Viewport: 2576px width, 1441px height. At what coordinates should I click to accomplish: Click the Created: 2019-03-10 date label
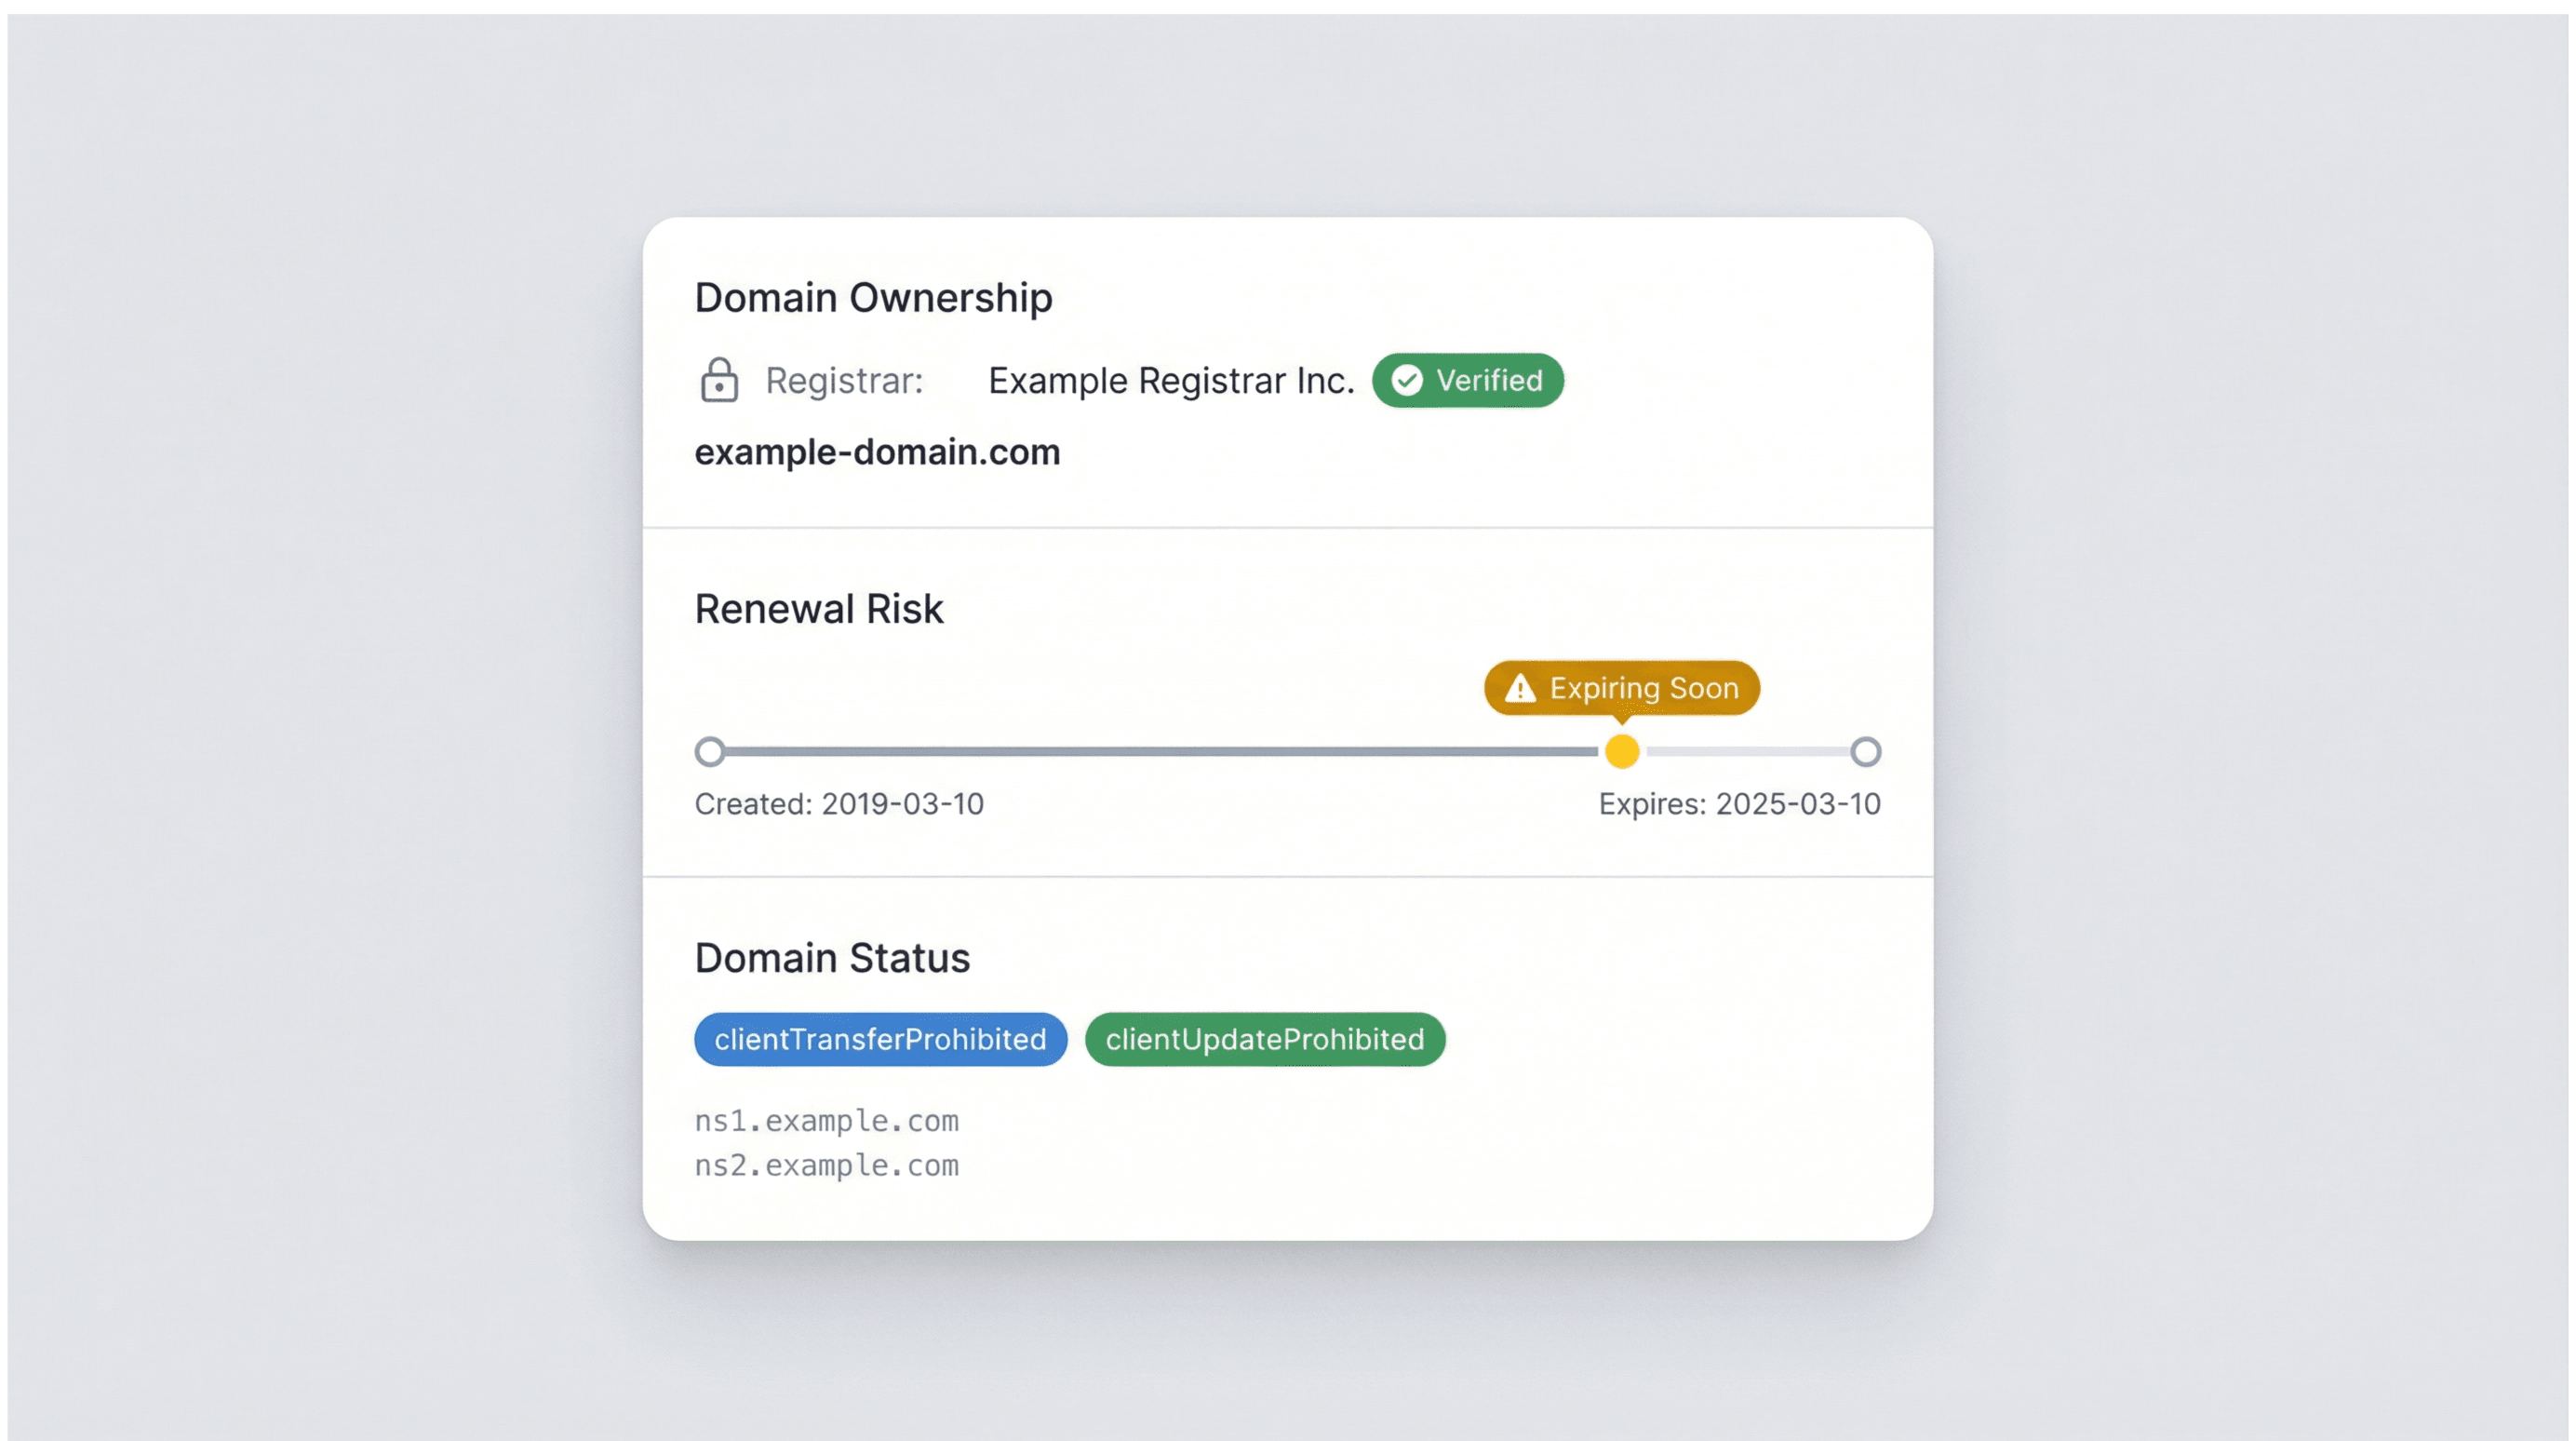839,804
